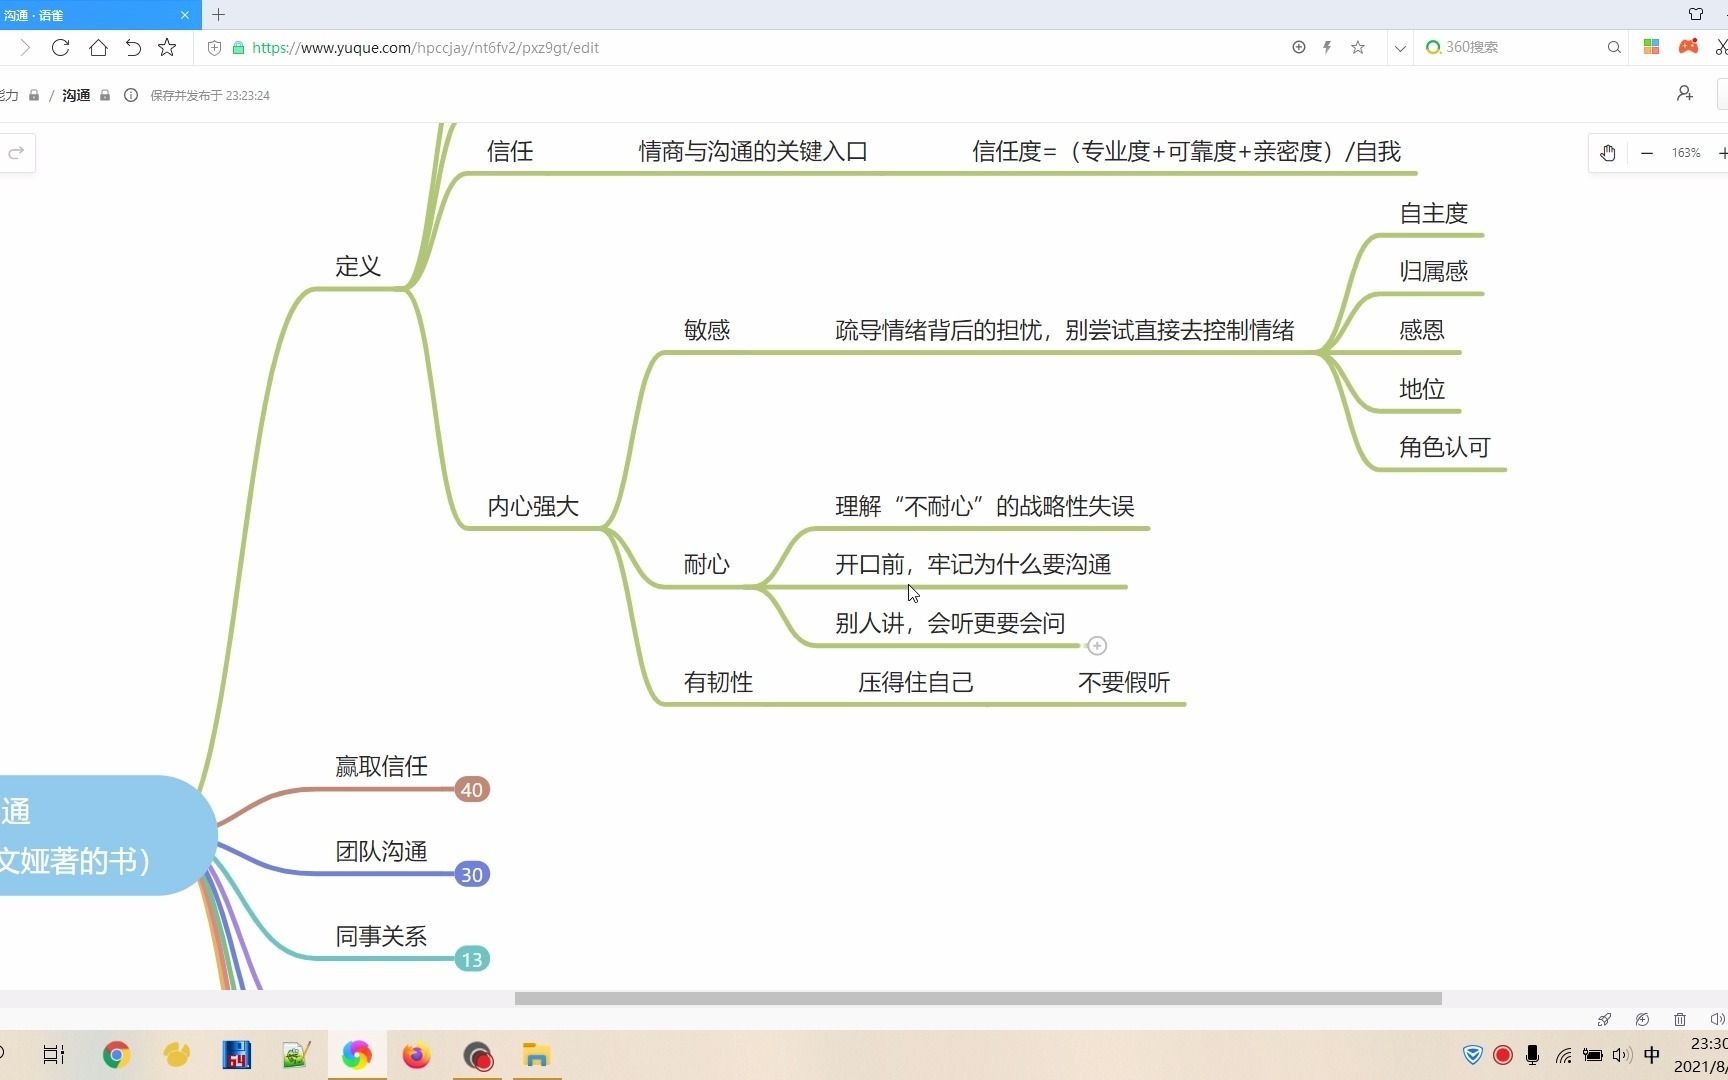Select the 角色认可 node
Image resolution: width=1728 pixels, height=1080 pixels.
pos(1444,447)
